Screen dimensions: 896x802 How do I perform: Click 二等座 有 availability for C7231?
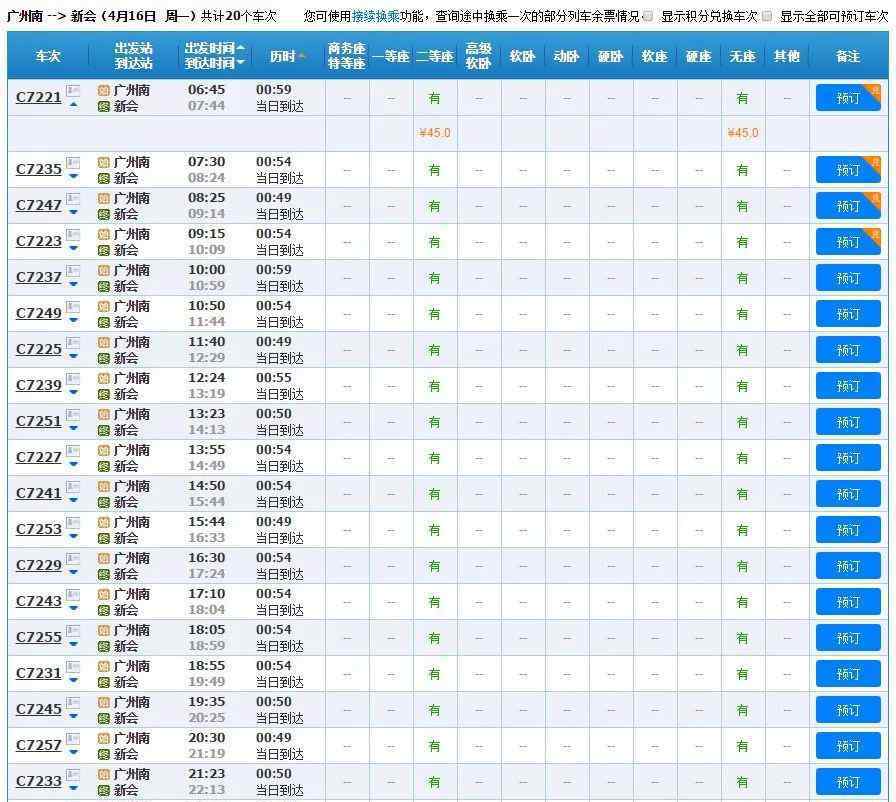click(x=434, y=673)
